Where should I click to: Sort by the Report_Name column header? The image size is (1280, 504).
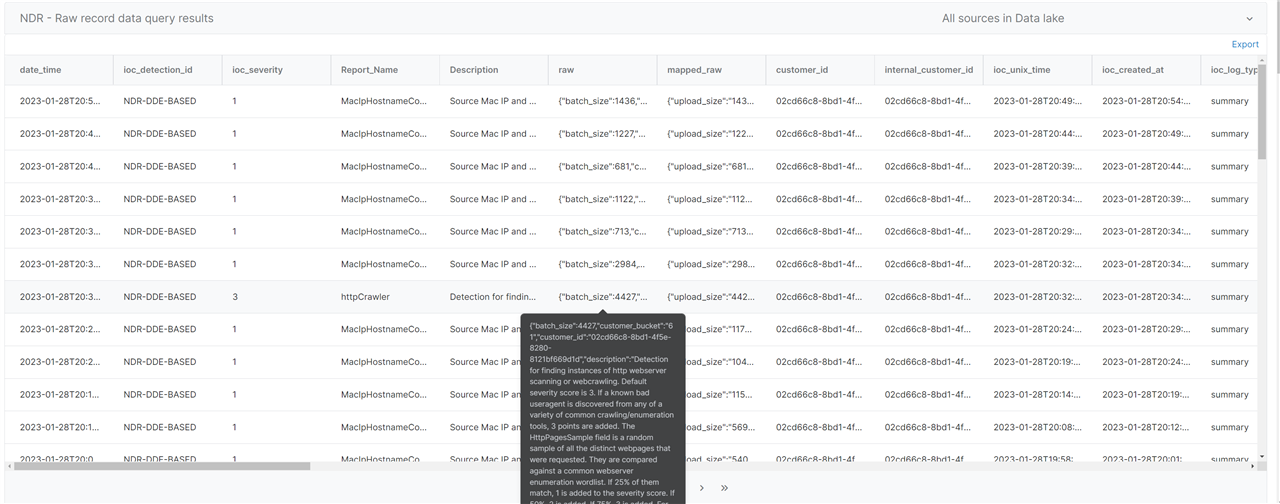click(369, 70)
